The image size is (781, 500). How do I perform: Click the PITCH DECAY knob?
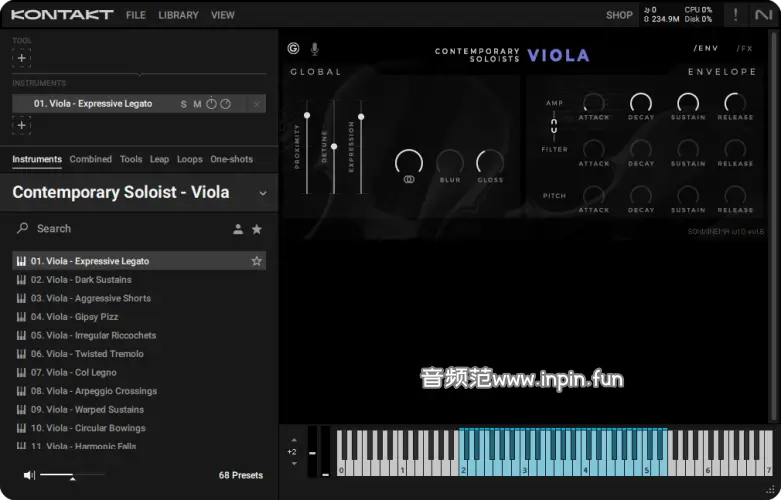[641, 195]
